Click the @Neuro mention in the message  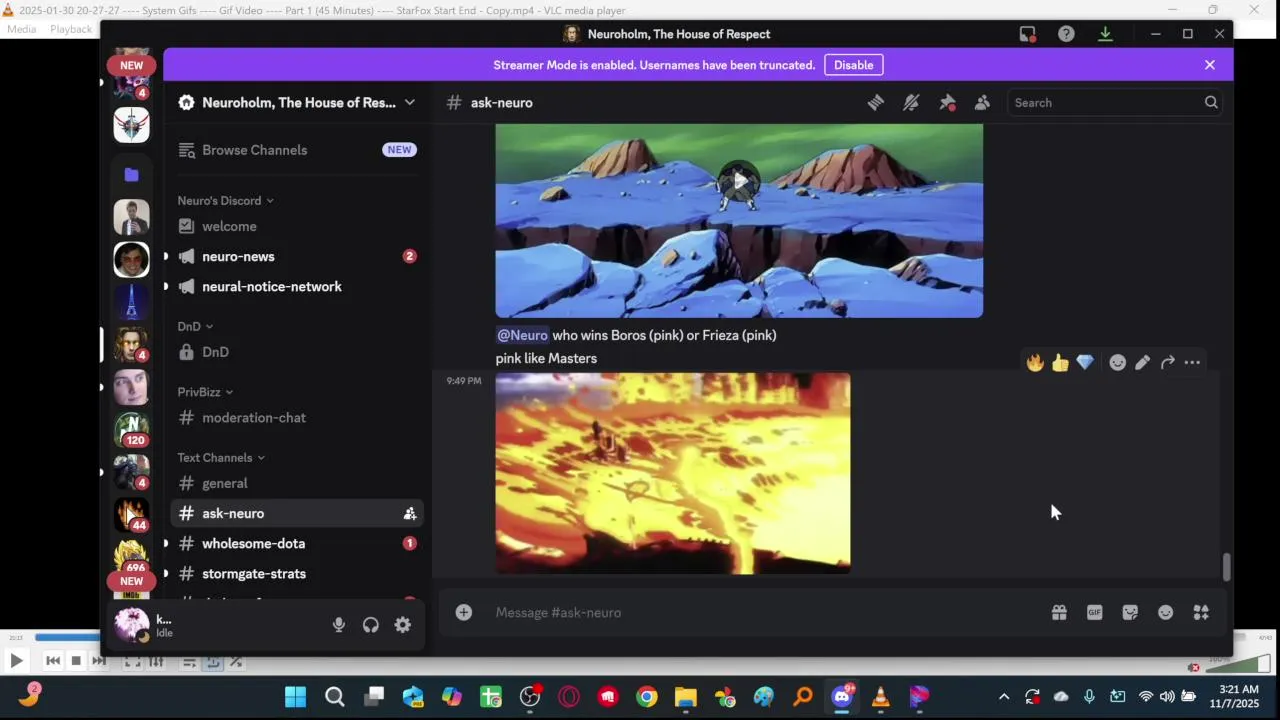[522, 335]
